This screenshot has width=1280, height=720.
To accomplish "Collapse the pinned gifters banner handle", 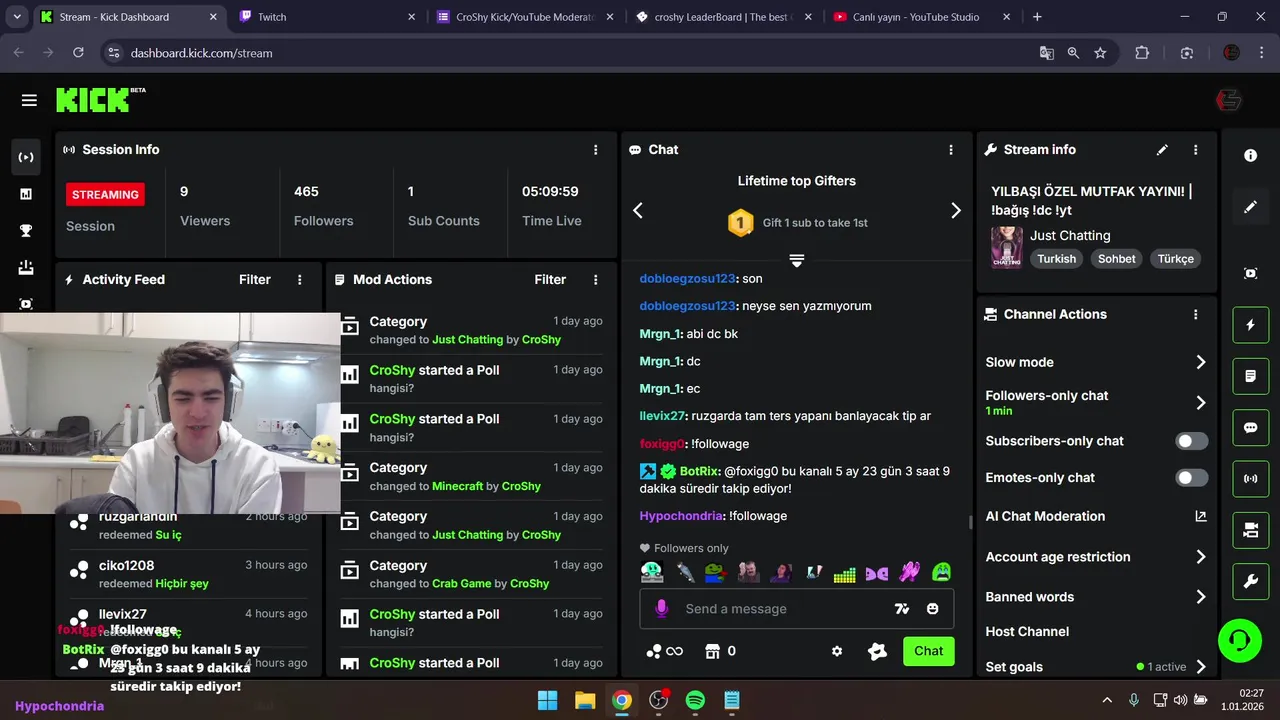I will (797, 260).
